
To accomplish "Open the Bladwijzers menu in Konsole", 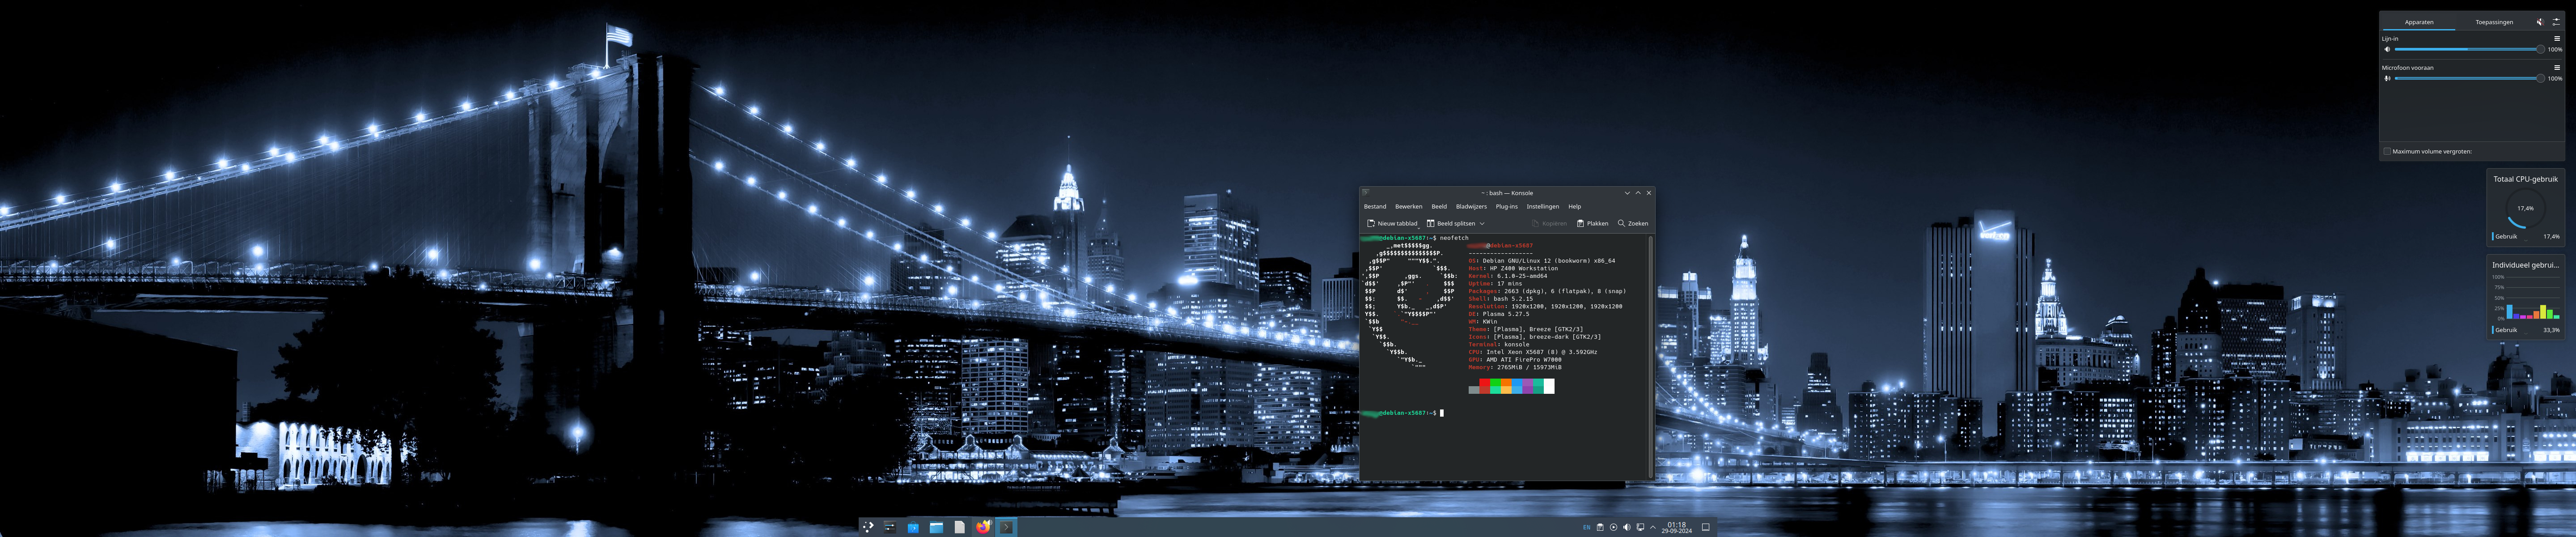I will pyautogui.click(x=1471, y=207).
